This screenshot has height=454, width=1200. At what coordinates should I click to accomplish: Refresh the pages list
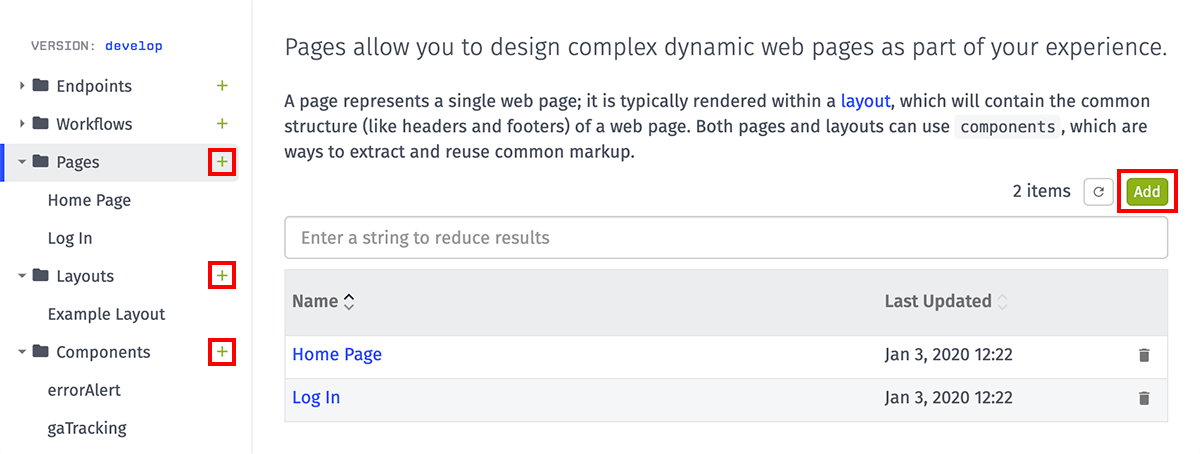click(1099, 192)
